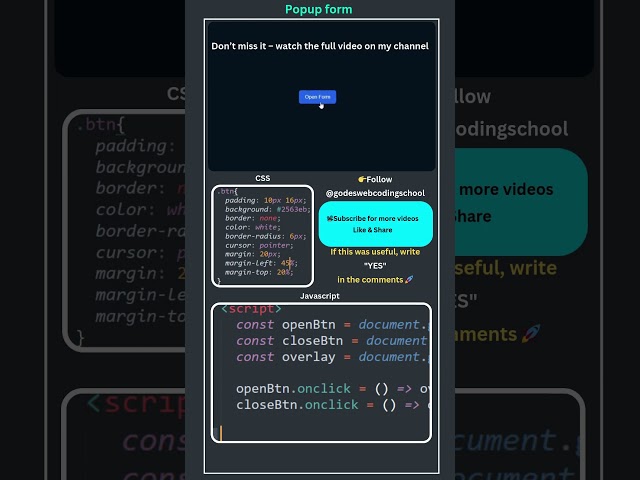Image resolution: width=640 pixels, height=480 pixels.
Task: Click the cyan Subscribe for more videos box
Action: pos(376,224)
